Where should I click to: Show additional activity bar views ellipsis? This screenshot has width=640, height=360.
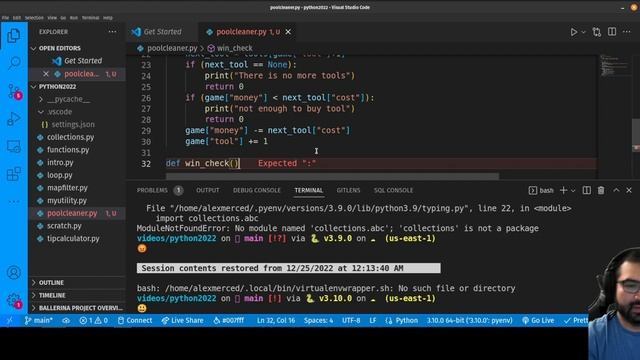(13, 201)
